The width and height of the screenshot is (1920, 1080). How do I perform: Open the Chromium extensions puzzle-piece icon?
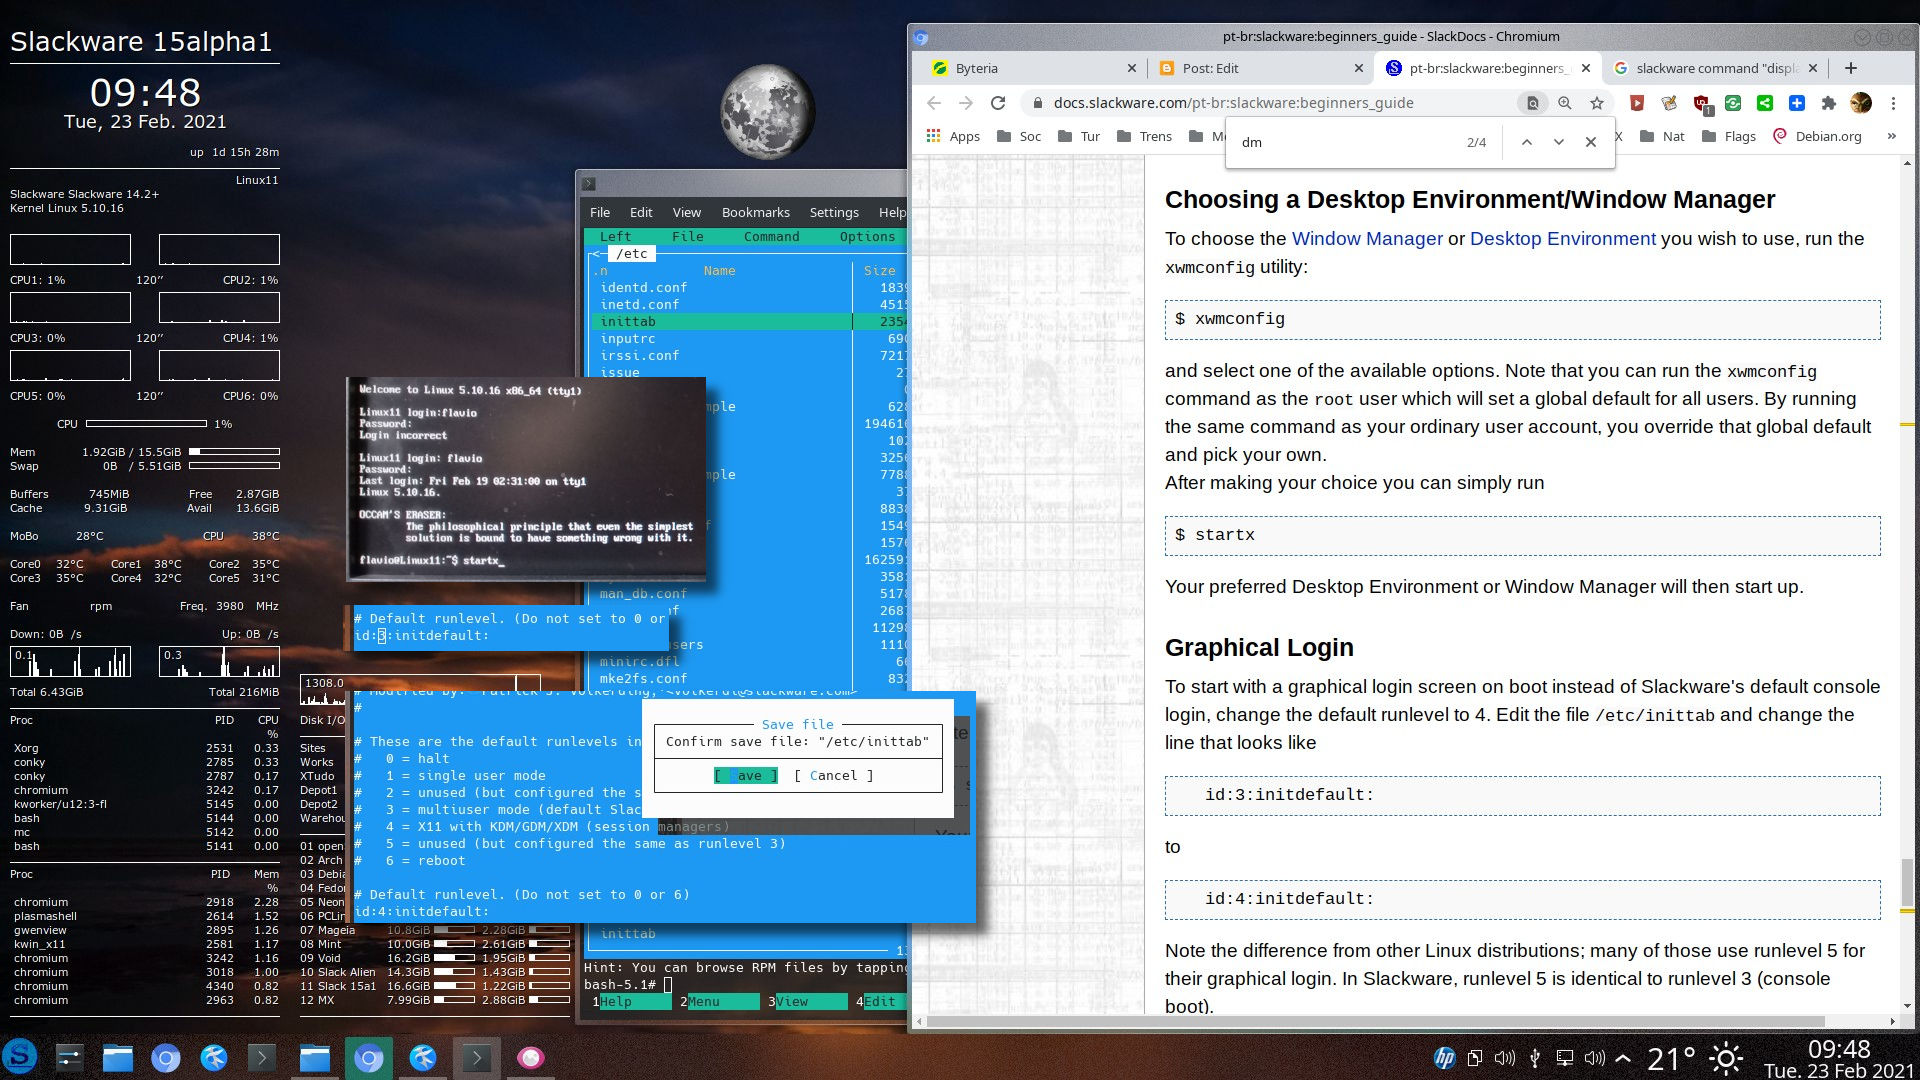coord(1829,103)
